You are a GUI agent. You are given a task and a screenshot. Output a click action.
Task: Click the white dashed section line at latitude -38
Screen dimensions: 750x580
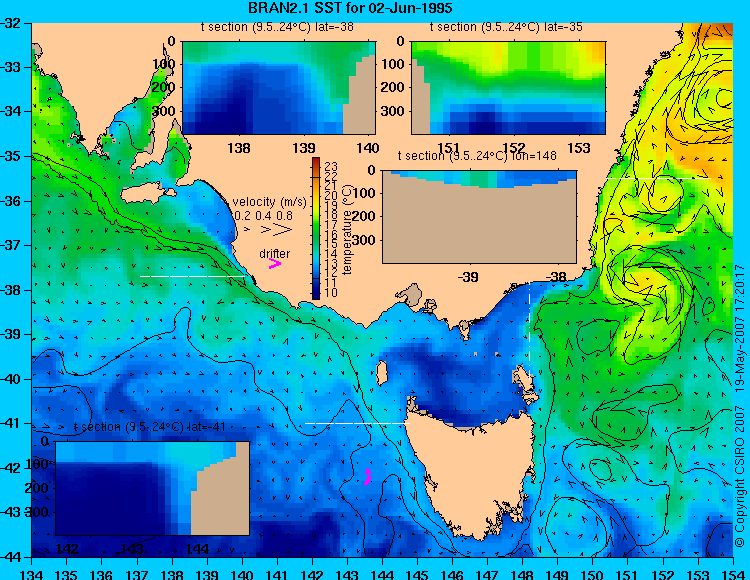[x=193, y=276]
